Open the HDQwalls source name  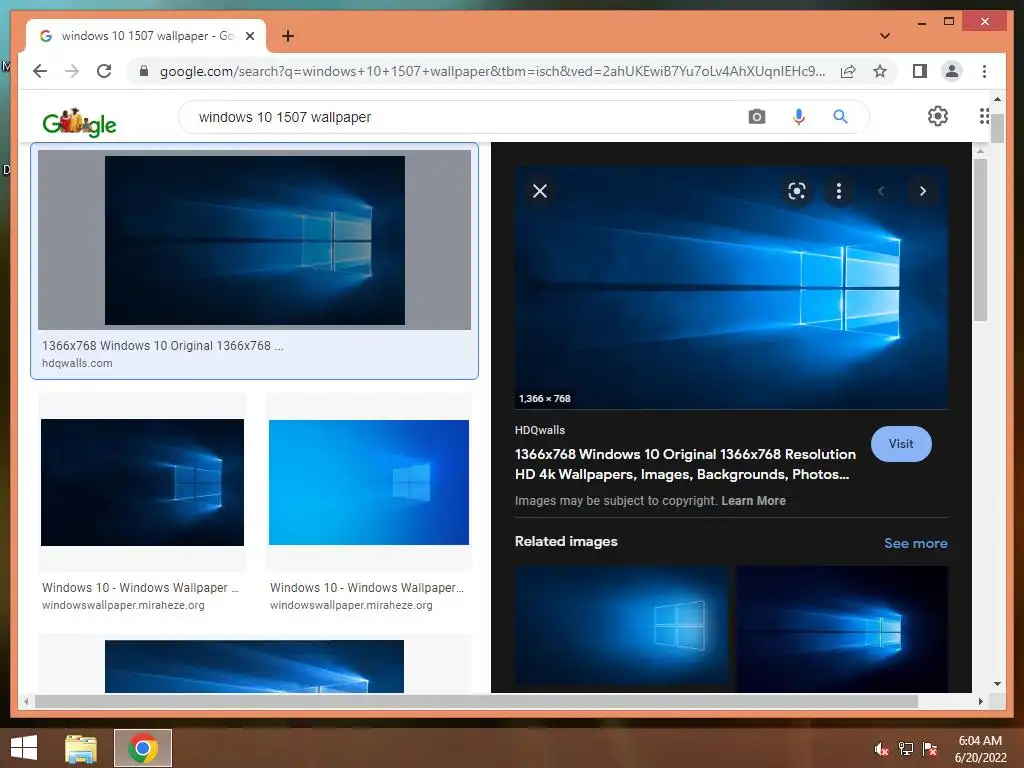(539, 430)
